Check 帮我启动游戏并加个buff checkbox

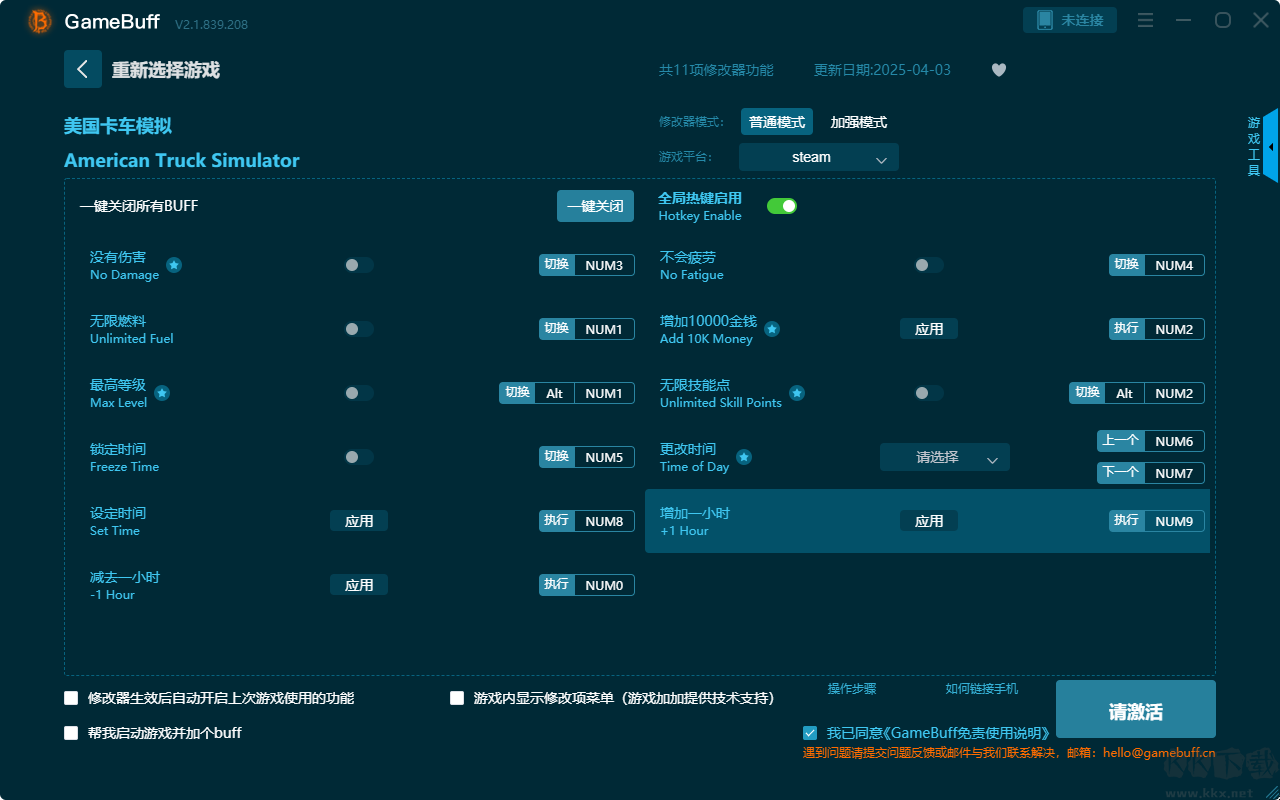point(71,733)
